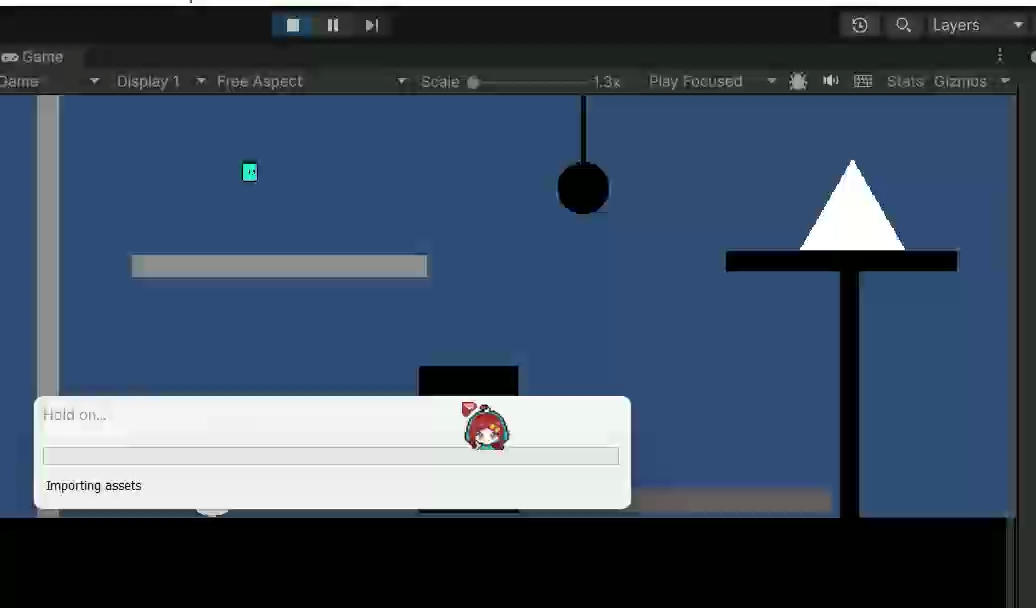Open the Unity search magnifier
Image resolution: width=1036 pixels, height=608 pixels.
pyautogui.click(x=903, y=25)
